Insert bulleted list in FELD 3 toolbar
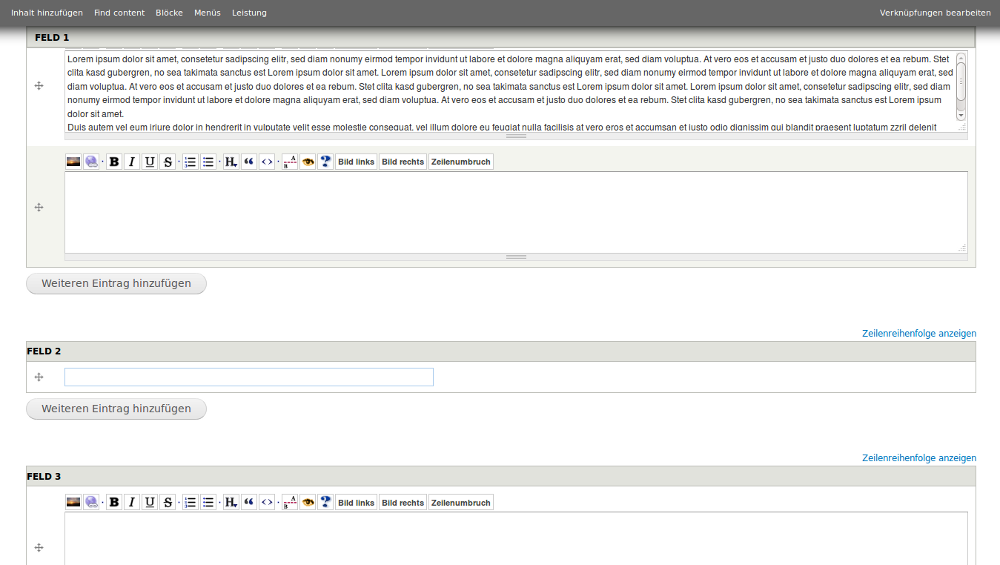This screenshot has height=565, width=1000. pyautogui.click(x=208, y=503)
